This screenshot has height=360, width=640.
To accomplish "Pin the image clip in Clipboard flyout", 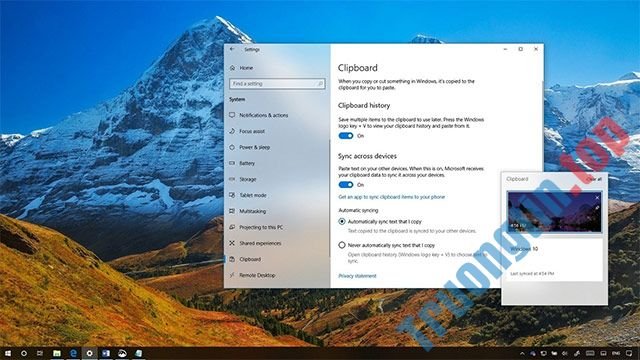I will tap(597, 208).
